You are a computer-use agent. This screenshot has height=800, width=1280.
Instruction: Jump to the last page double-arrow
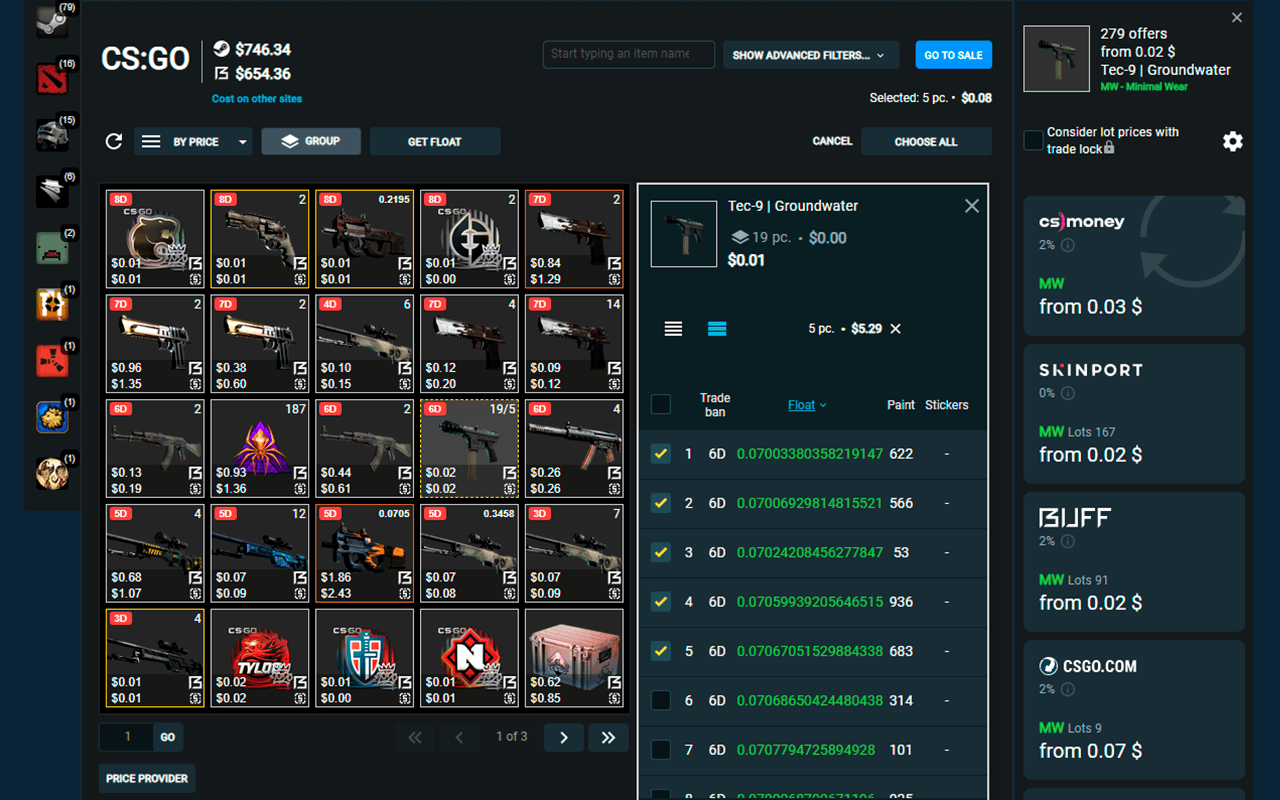608,737
